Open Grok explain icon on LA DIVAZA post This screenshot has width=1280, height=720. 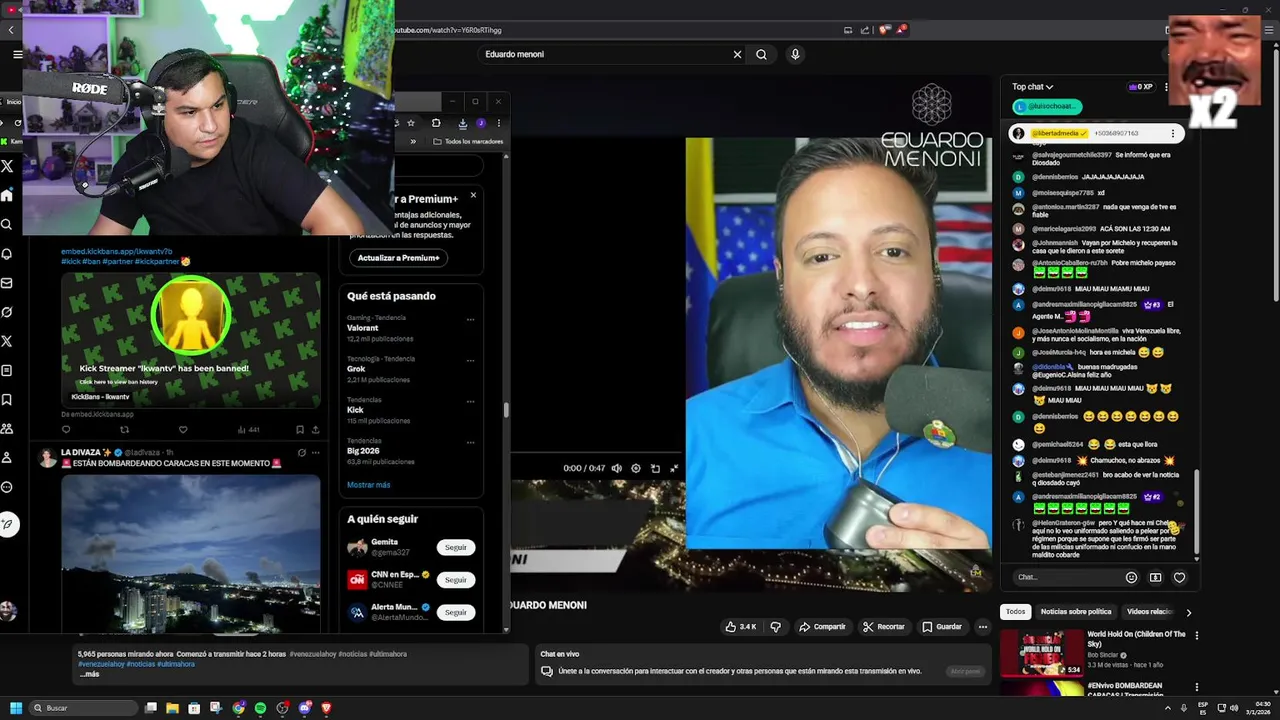[x=300, y=452]
